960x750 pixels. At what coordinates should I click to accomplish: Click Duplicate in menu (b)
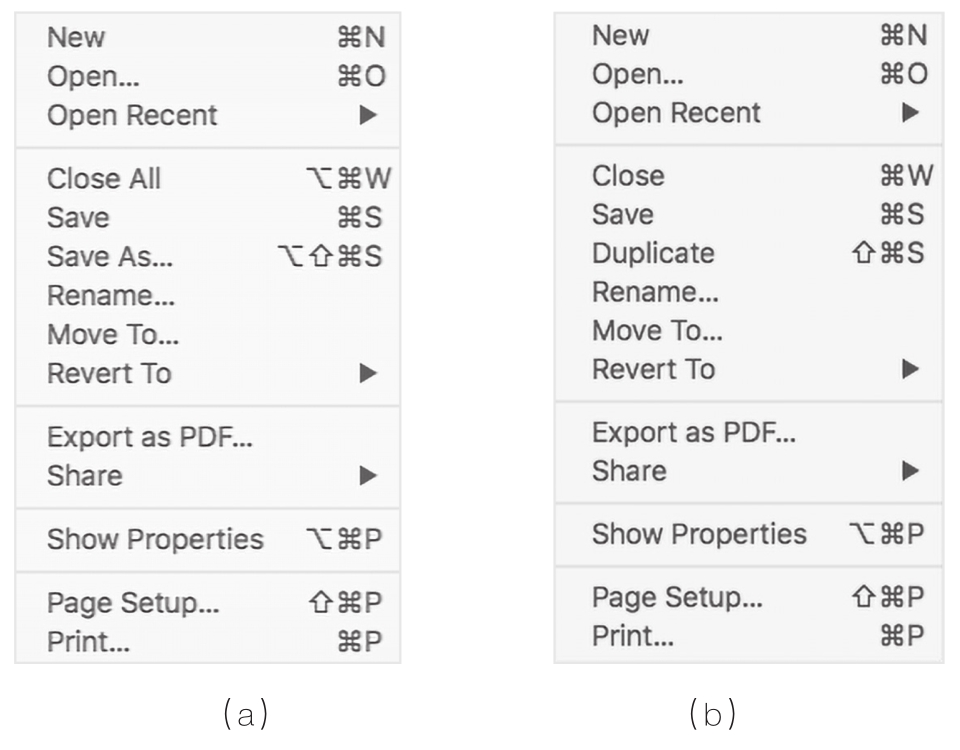(x=653, y=253)
